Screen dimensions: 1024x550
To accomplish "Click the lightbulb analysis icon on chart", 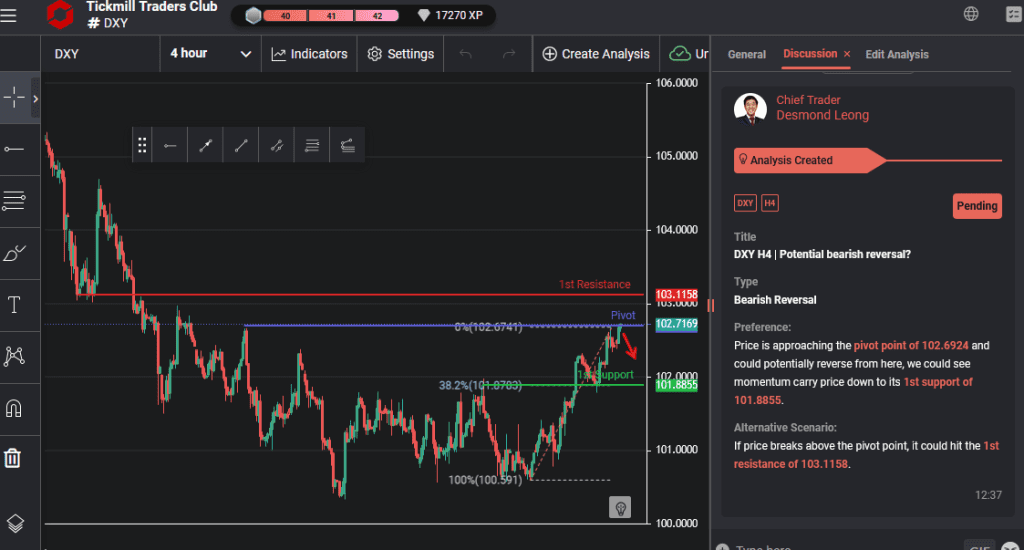I will [620, 507].
